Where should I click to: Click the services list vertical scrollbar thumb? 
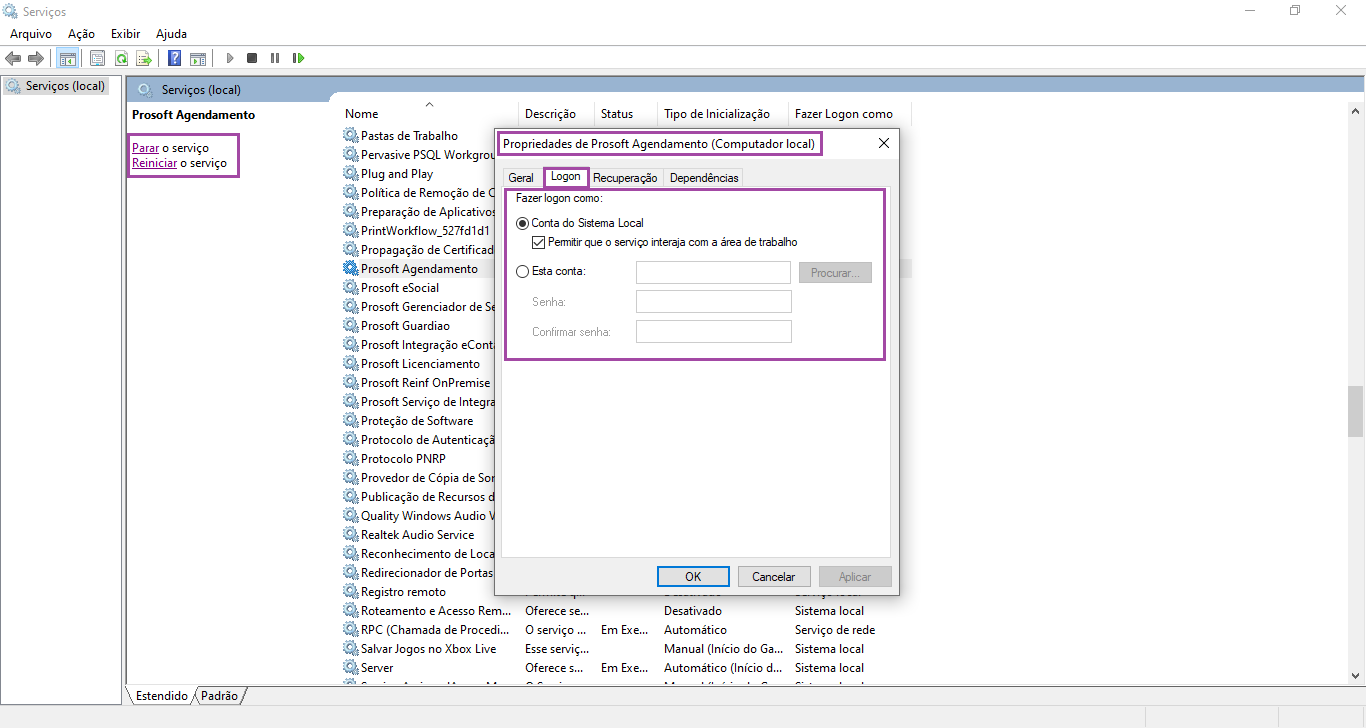(x=1356, y=411)
